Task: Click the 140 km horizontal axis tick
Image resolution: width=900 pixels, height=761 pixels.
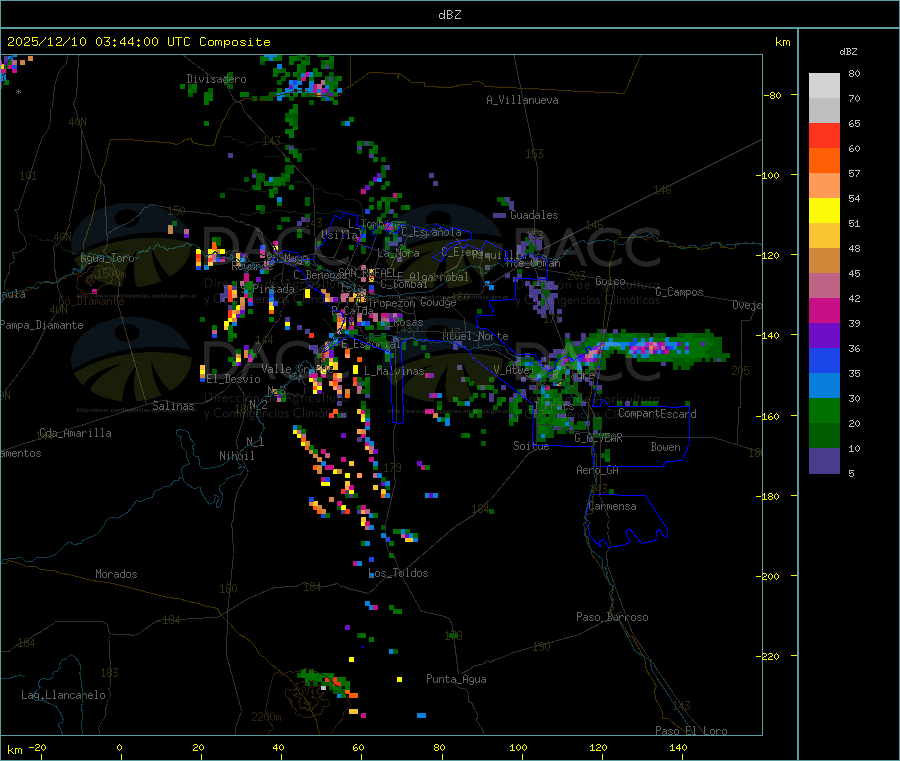Action: 678,747
